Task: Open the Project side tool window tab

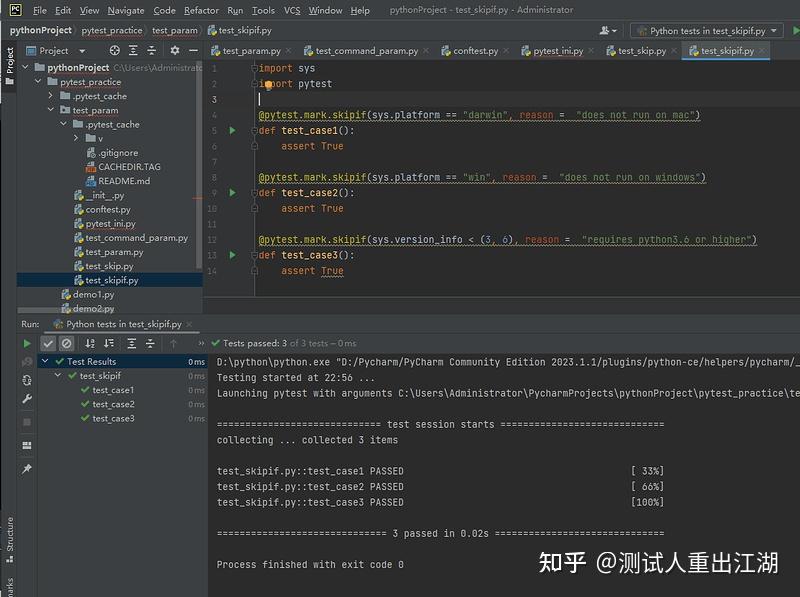Action: [x=9, y=66]
